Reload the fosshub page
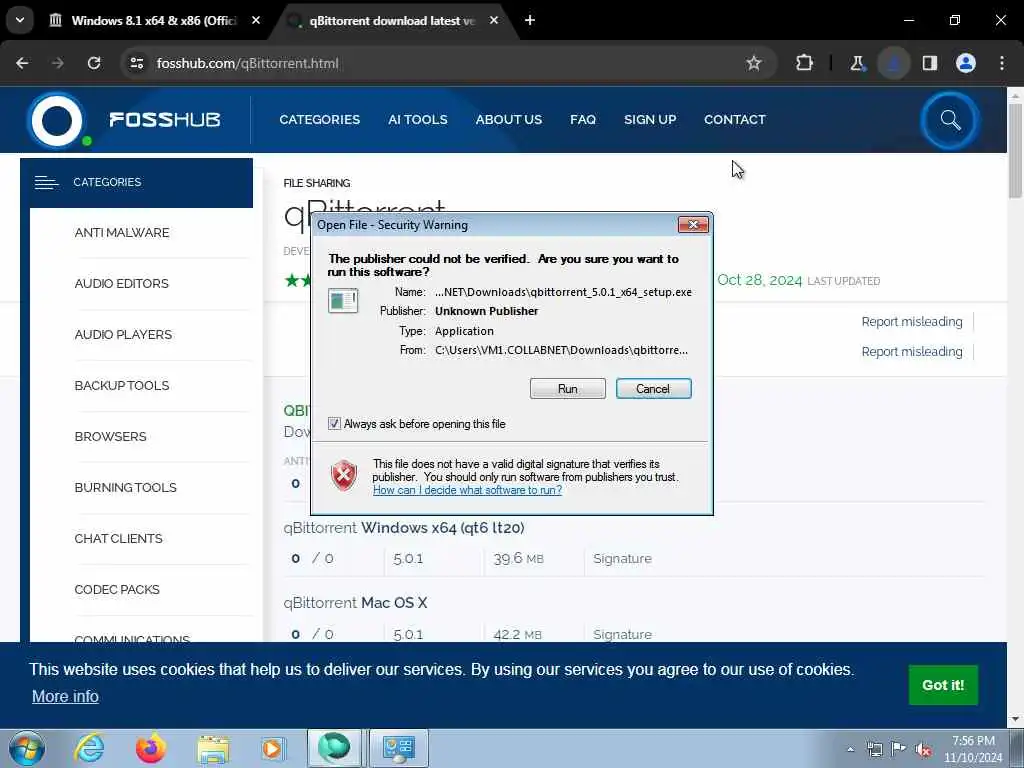 point(94,63)
